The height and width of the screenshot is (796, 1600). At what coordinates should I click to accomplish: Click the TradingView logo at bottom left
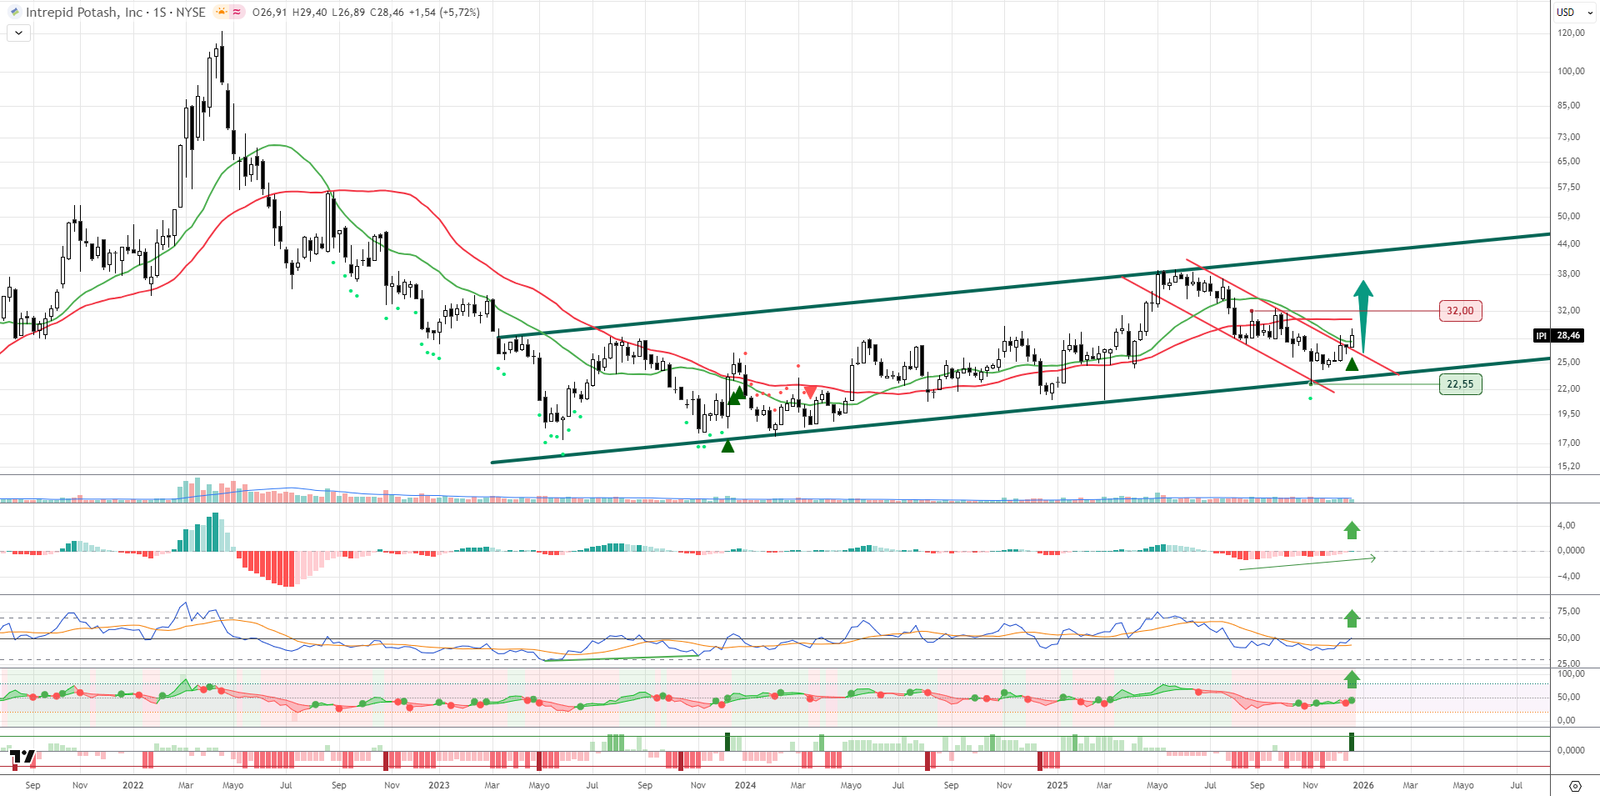tap(23, 758)
